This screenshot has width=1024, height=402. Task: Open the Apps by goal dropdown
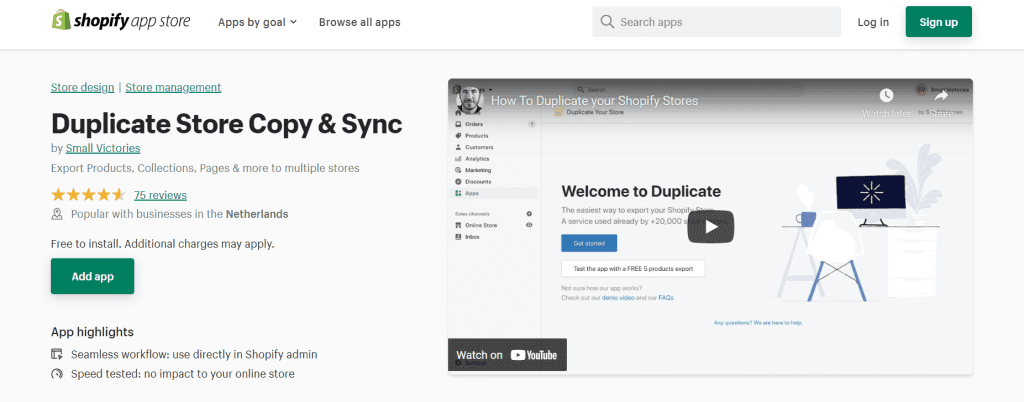pos(257,22)
